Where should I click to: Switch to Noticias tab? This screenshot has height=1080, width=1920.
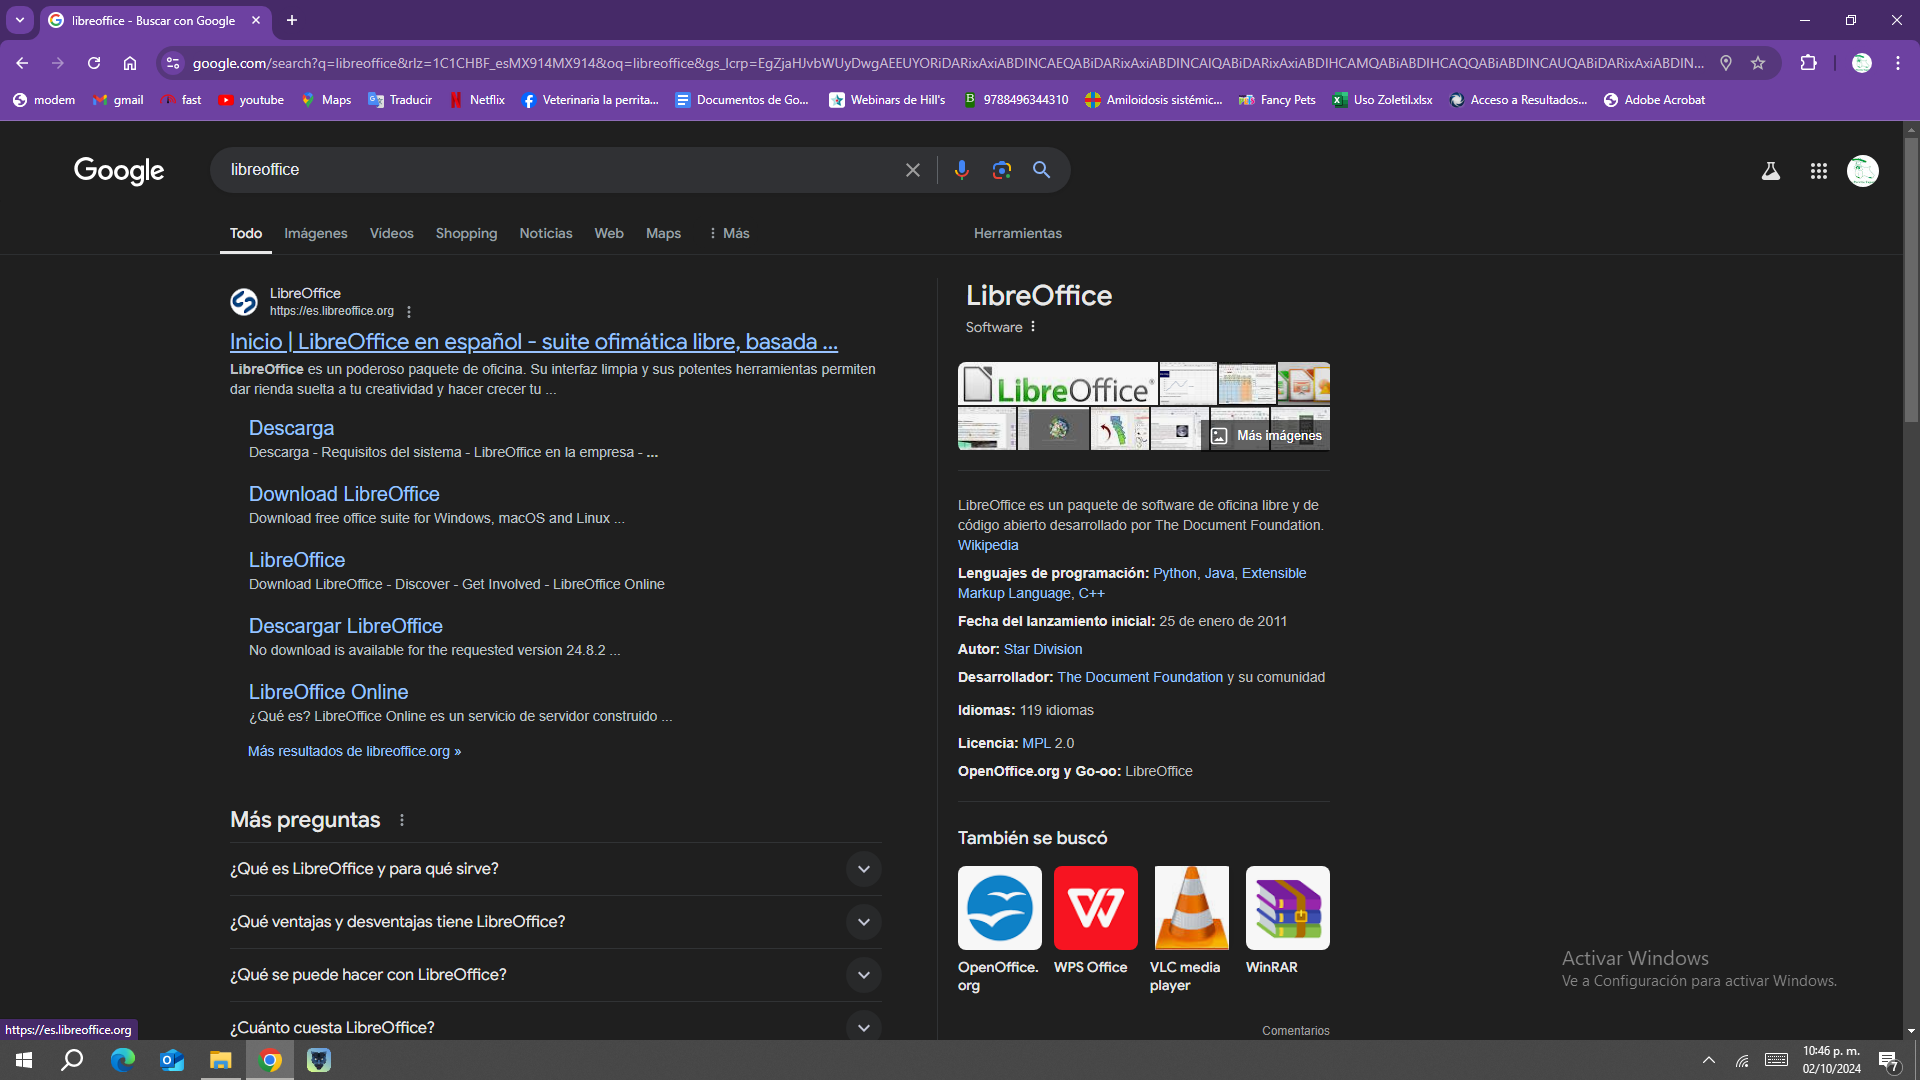point(546,233)
